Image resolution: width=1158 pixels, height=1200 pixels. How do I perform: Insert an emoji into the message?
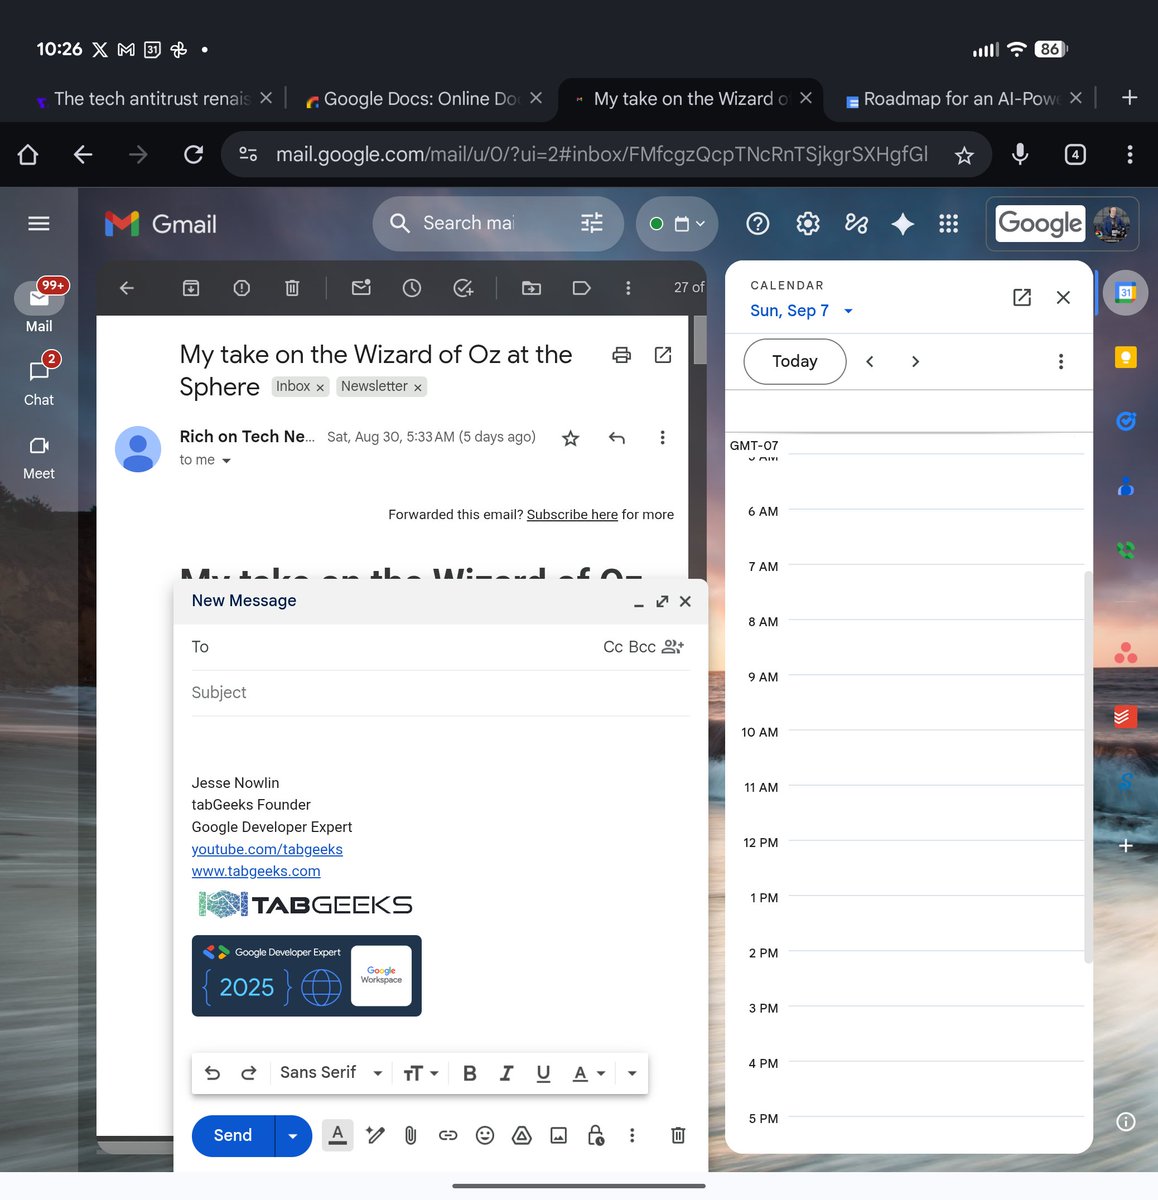[485, 1135]
